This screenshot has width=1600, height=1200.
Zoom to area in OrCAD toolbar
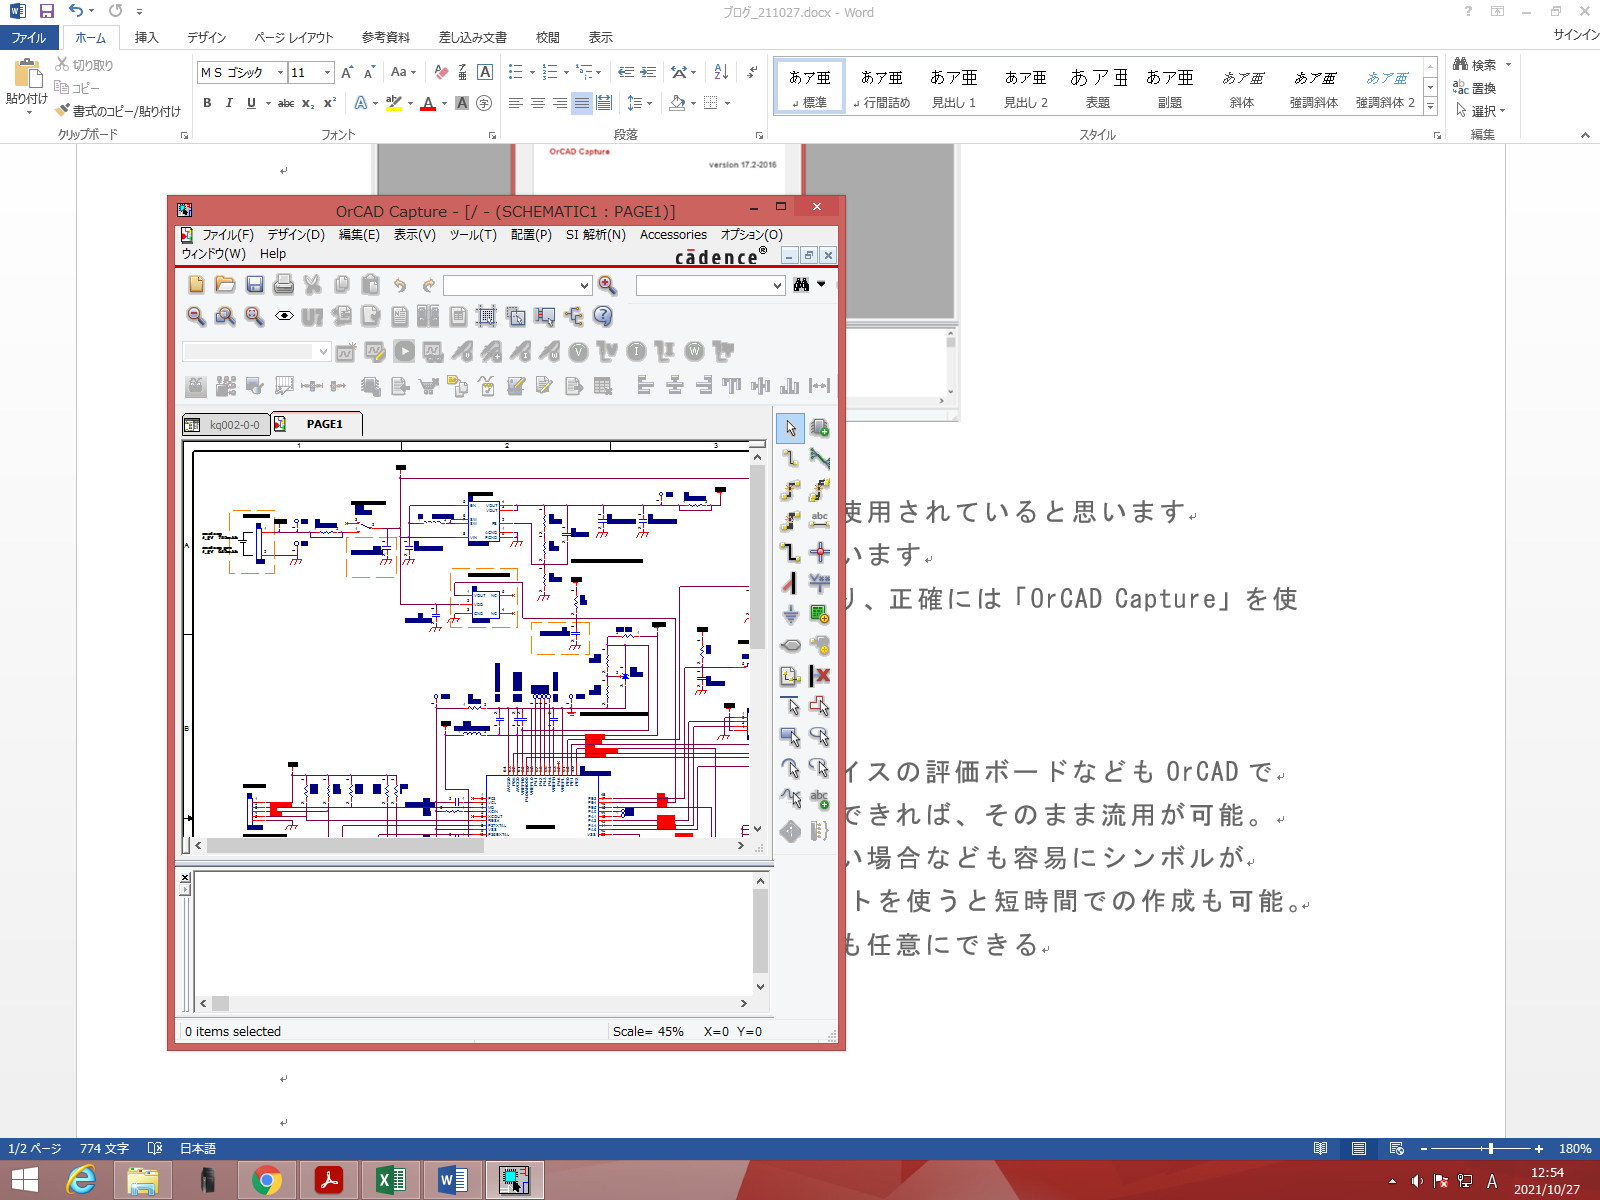225,316
